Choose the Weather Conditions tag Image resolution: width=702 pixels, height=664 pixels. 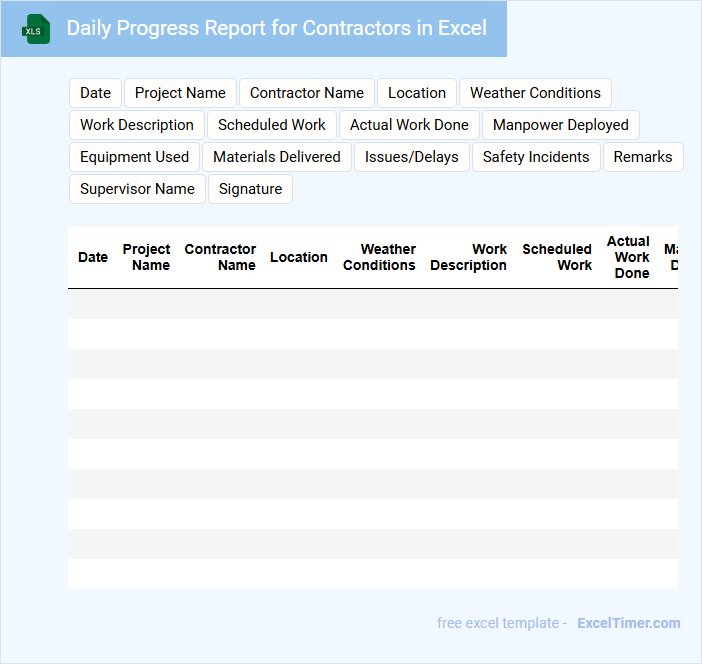click(535, 93)
